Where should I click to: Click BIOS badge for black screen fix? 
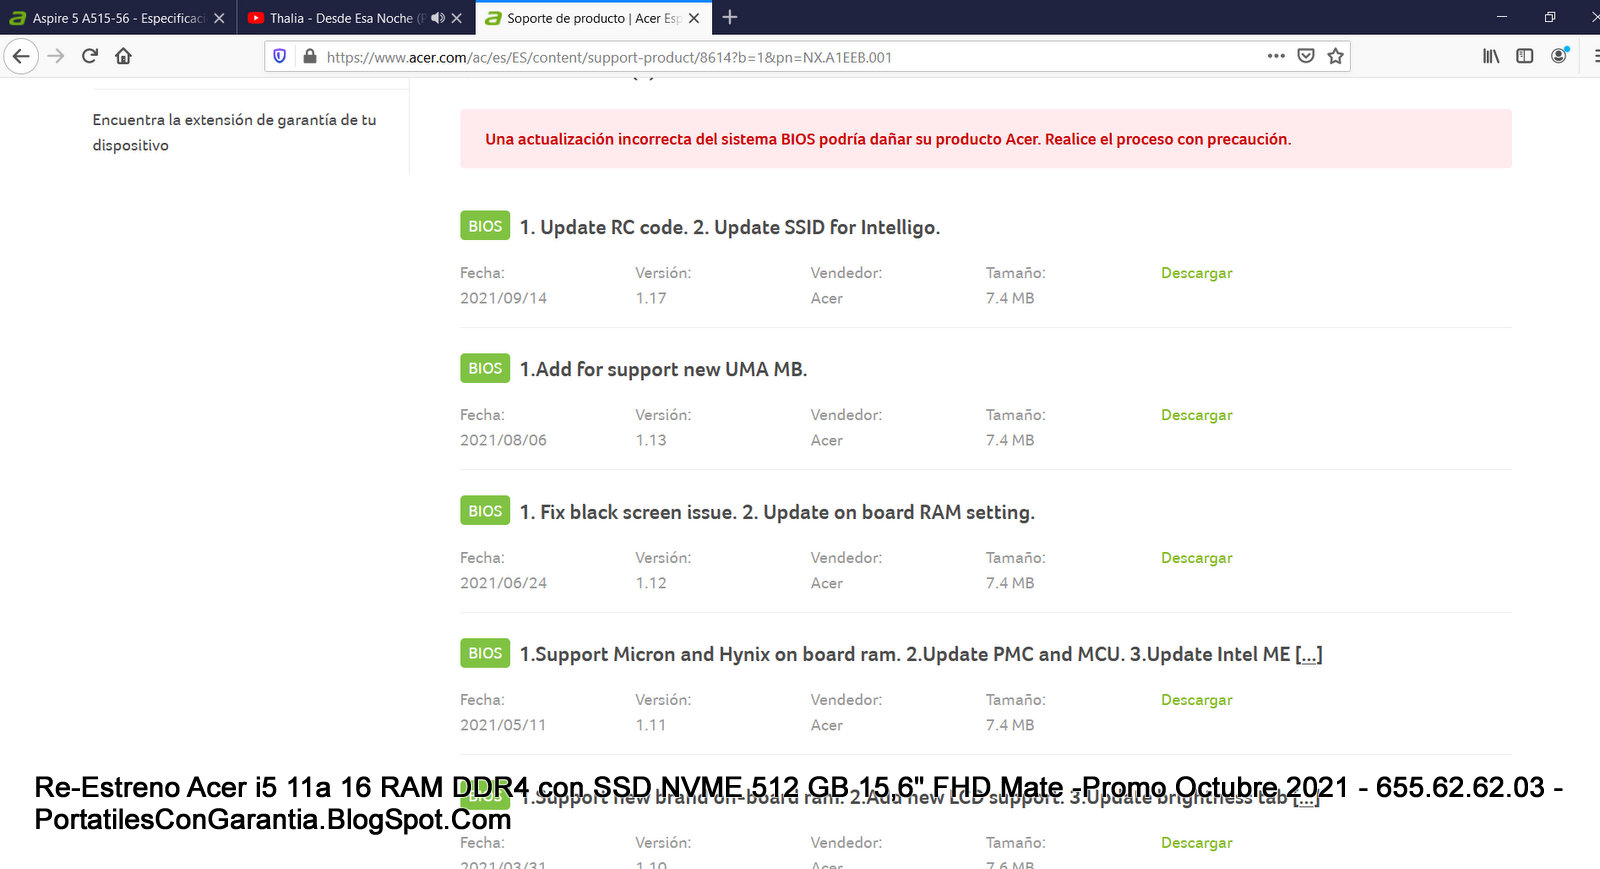click(485, 511)
